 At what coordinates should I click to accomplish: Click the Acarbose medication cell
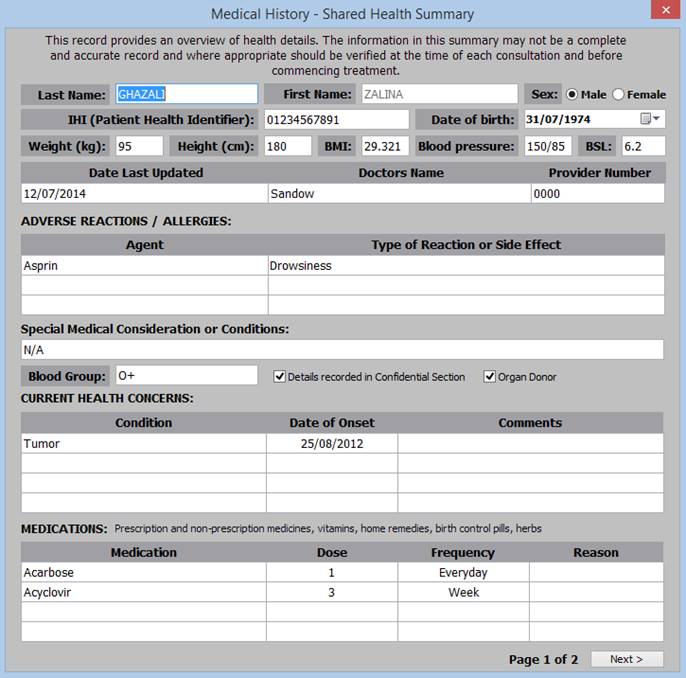[143, 573]
